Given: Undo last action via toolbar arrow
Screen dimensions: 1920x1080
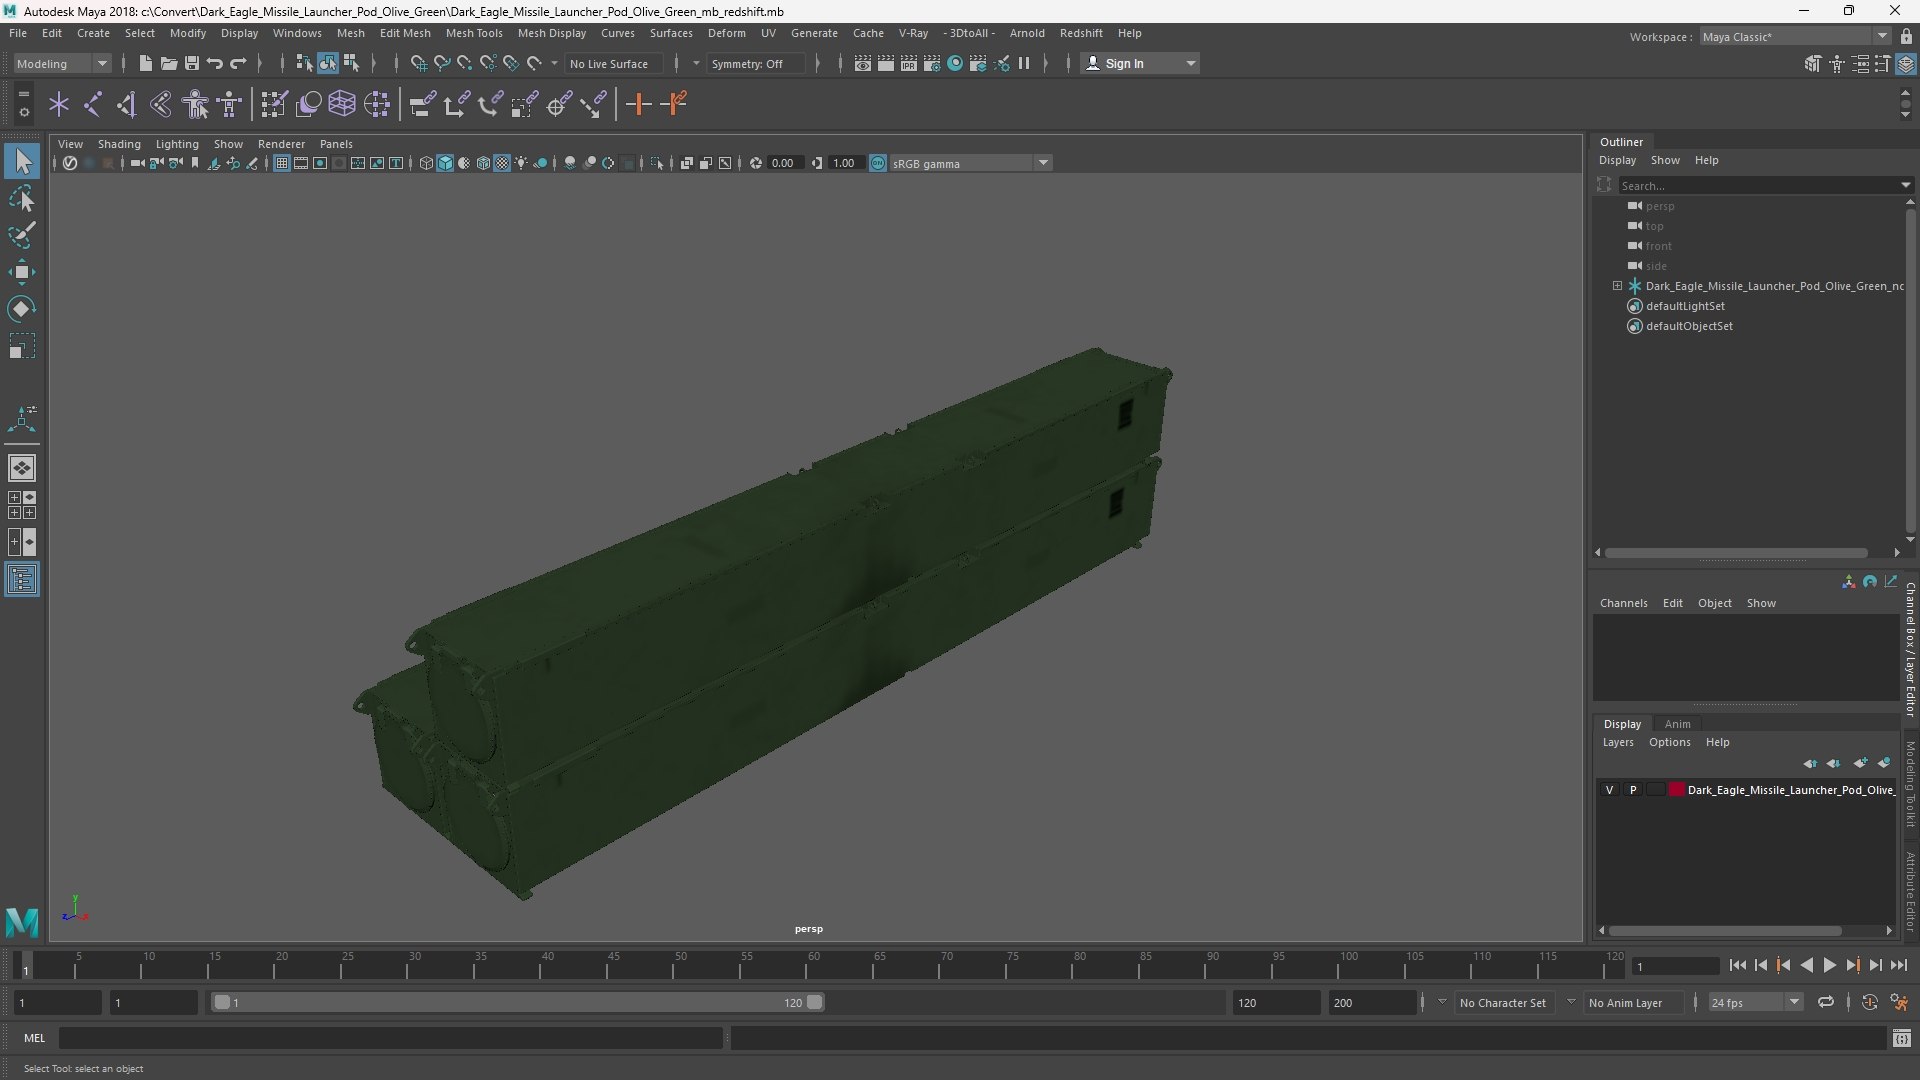Looking at the screenshot, I should (214, 63).
